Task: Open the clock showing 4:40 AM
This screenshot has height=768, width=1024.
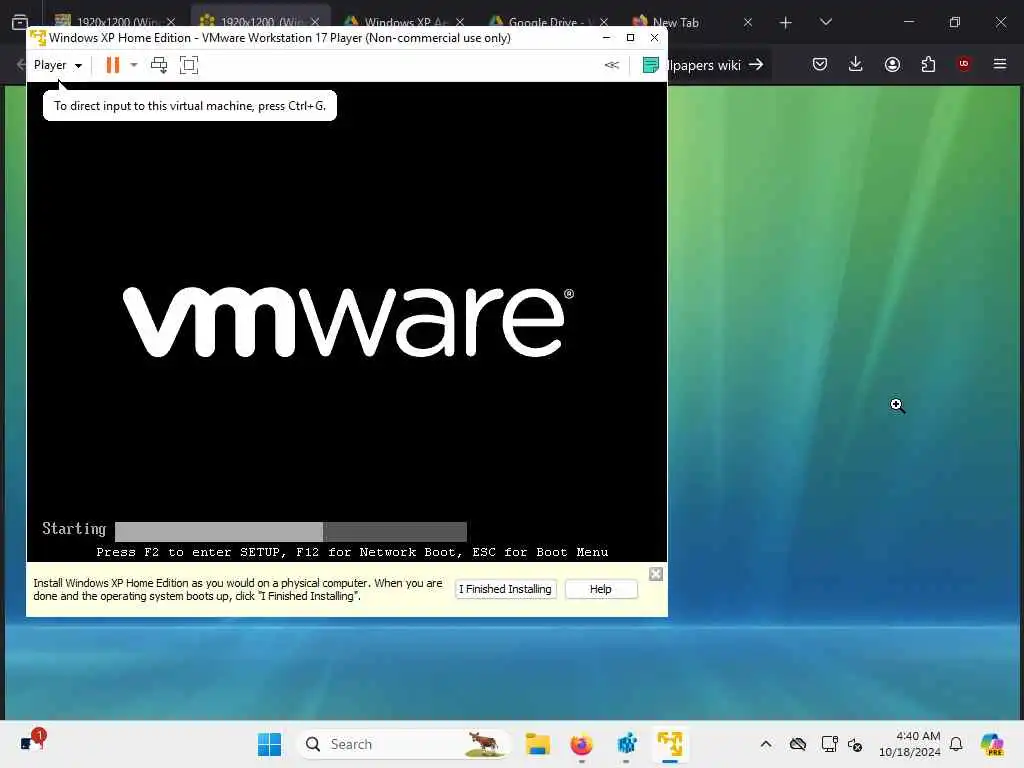Action: 910,744
